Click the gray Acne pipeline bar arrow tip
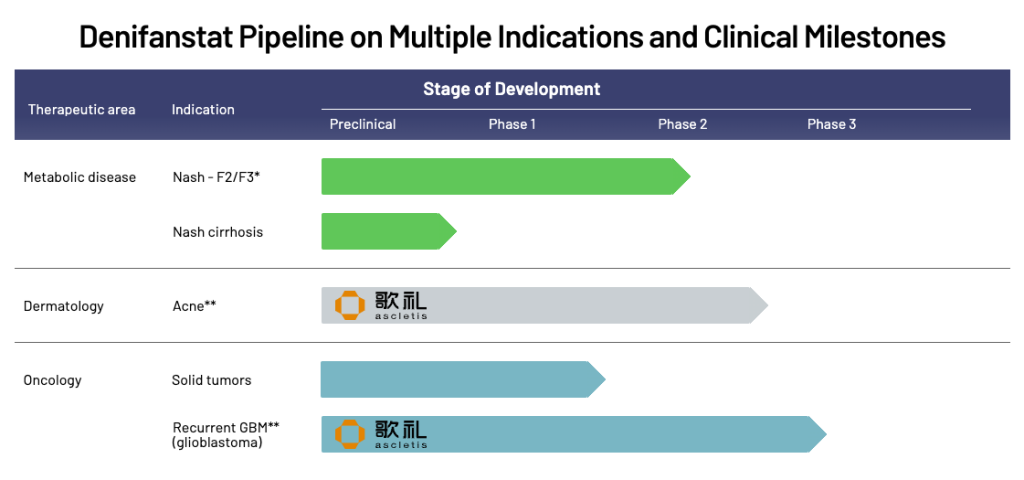This screenshot has height=480, width=1024. (x=758, y=305)
